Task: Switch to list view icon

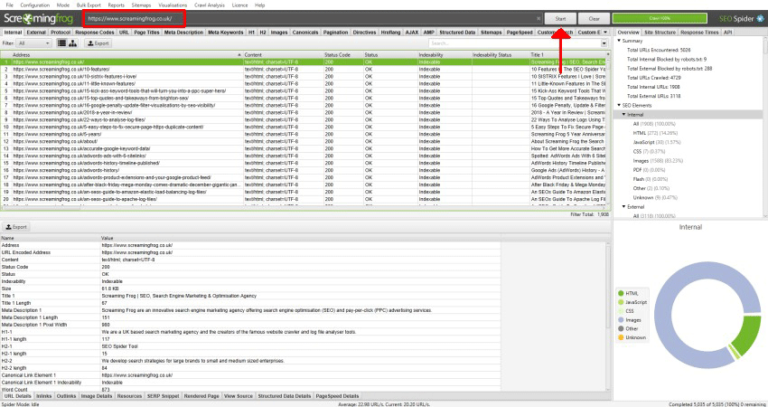Action: 62,43
